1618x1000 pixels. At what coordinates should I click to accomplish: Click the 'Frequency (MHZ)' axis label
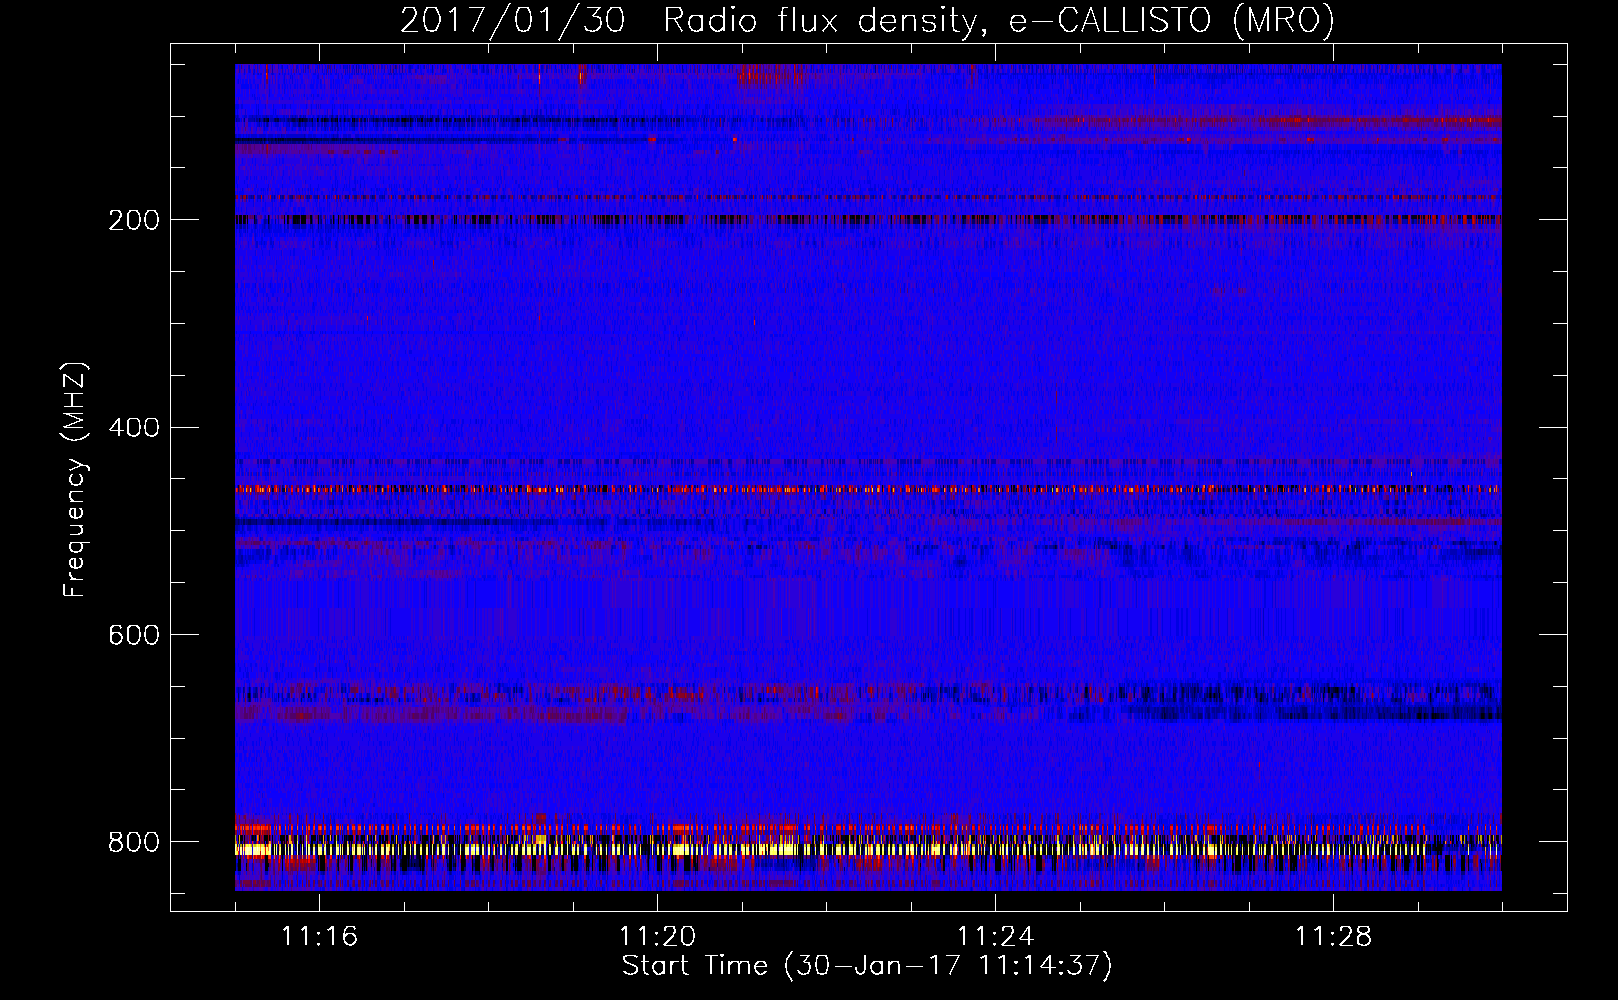pos(75,480)
